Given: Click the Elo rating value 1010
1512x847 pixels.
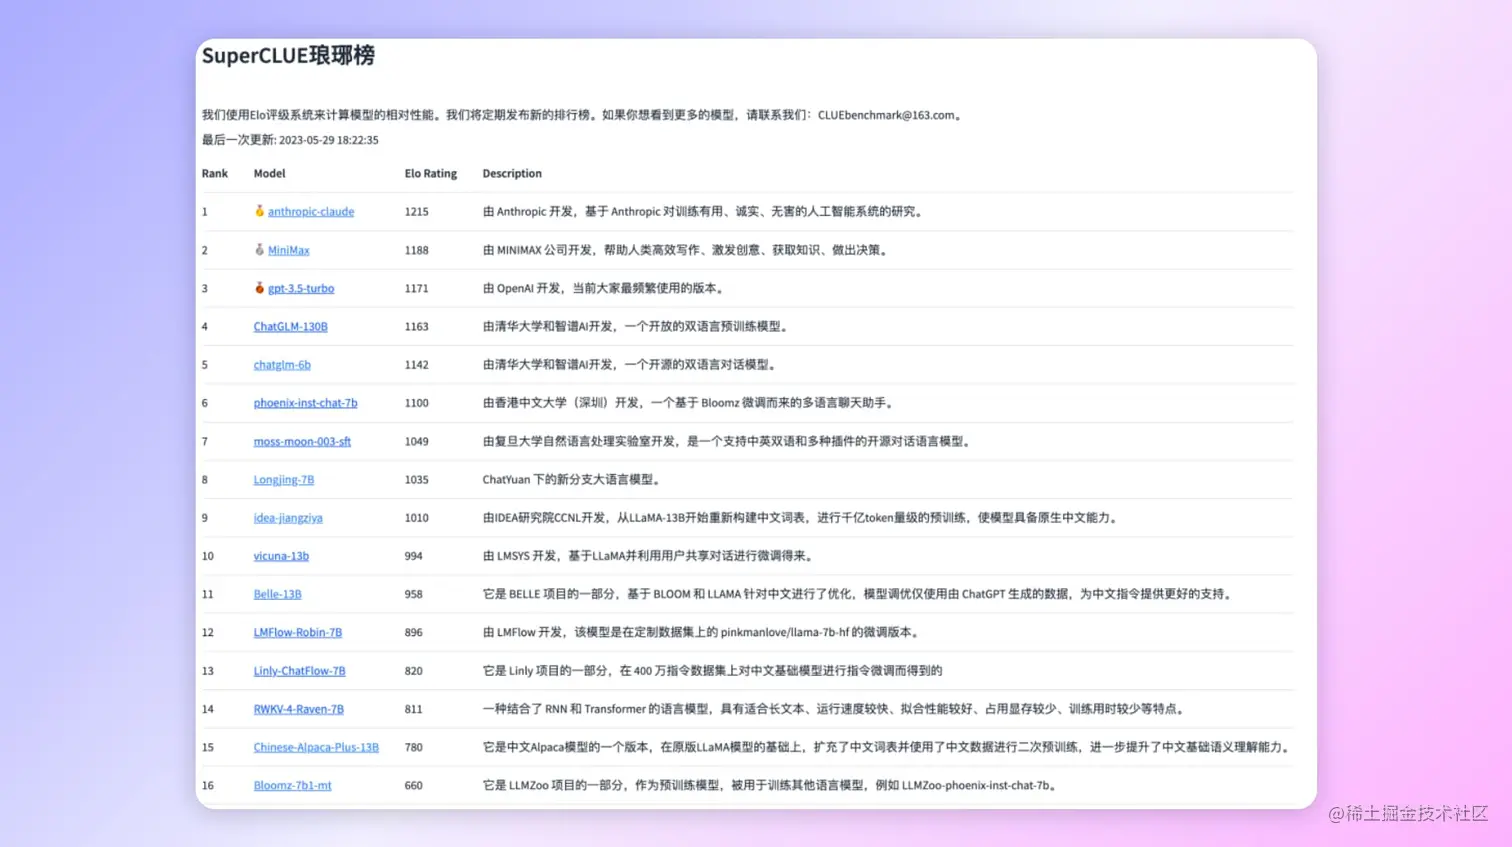Looking at the screenshot, I should (x=417, y=518).
